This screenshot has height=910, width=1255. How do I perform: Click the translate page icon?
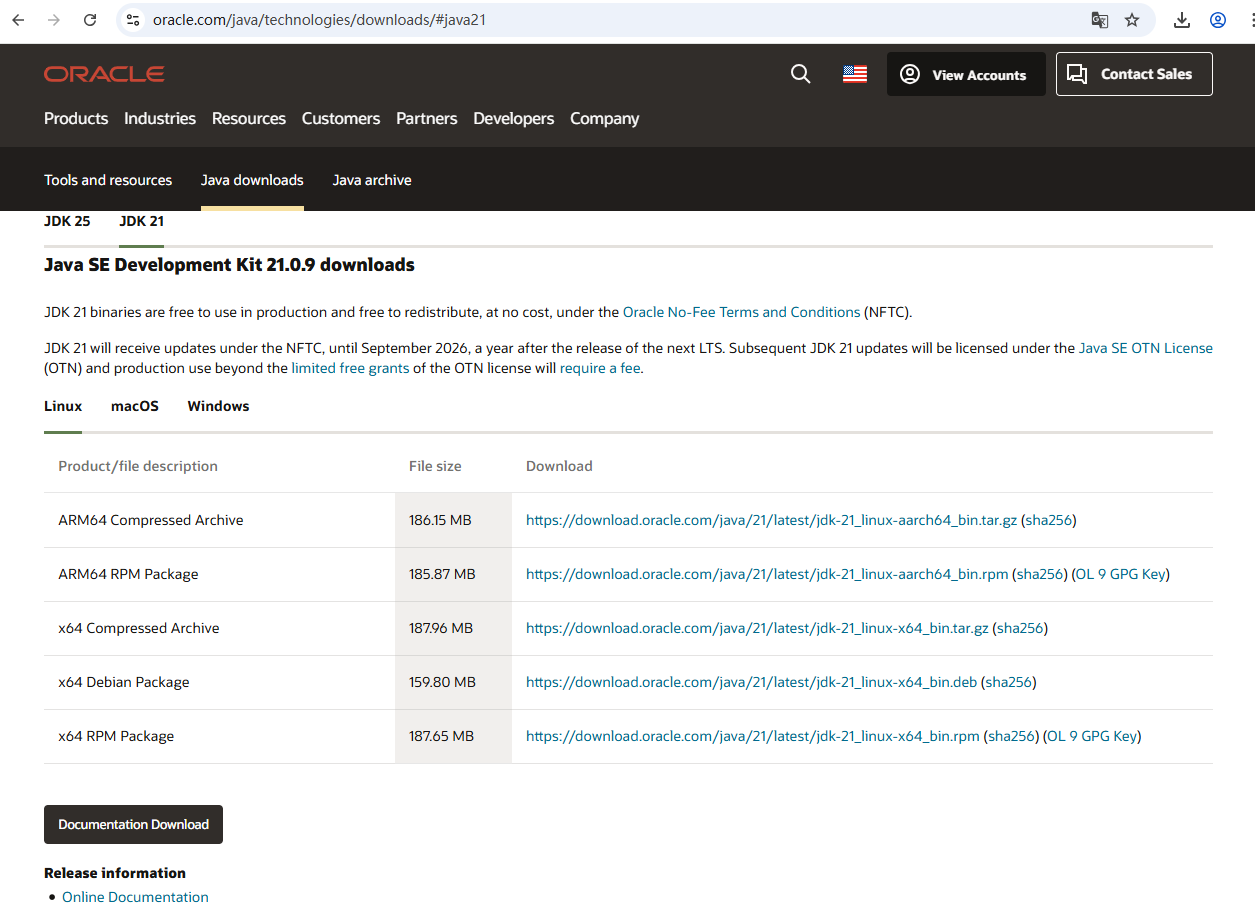coord(1099,20)
